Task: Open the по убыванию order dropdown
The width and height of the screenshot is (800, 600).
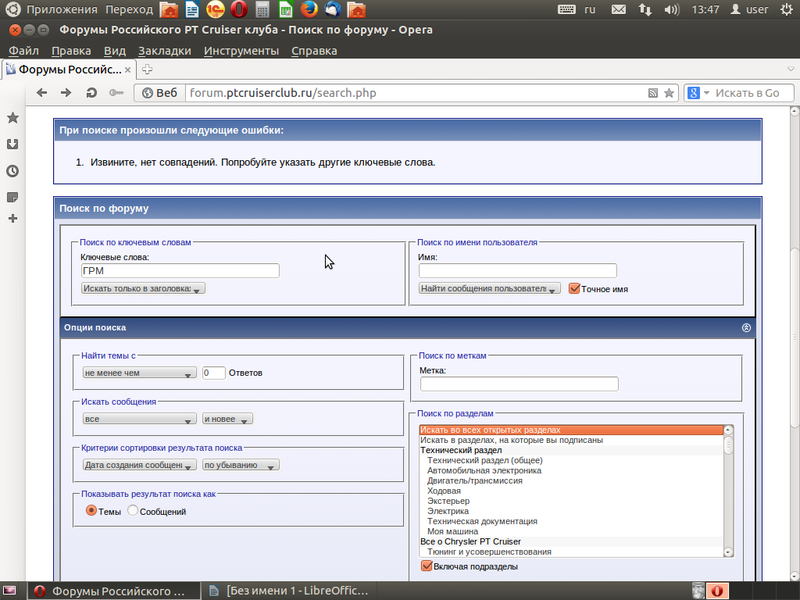Action: tap(241, 465)
